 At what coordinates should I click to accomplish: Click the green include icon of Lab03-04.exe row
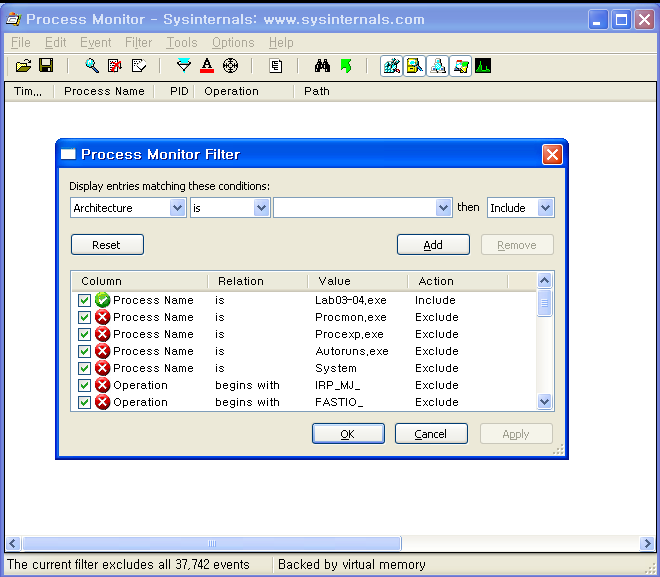102,300
